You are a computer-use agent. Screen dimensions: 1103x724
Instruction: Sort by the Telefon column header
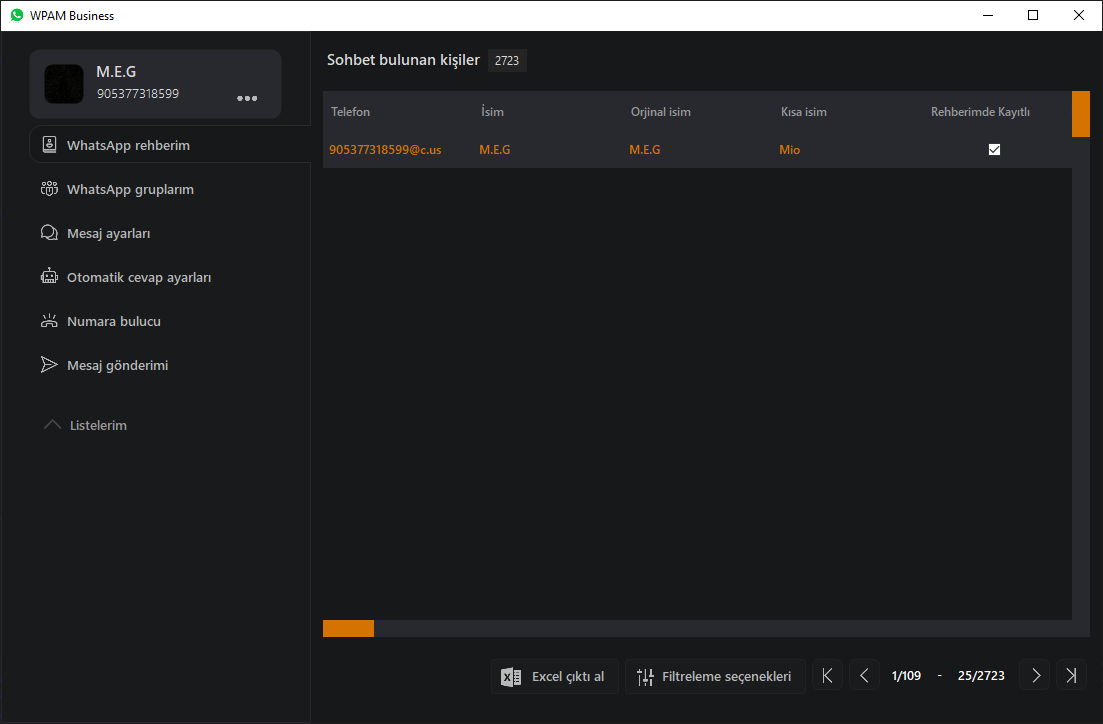click(351, 112)
